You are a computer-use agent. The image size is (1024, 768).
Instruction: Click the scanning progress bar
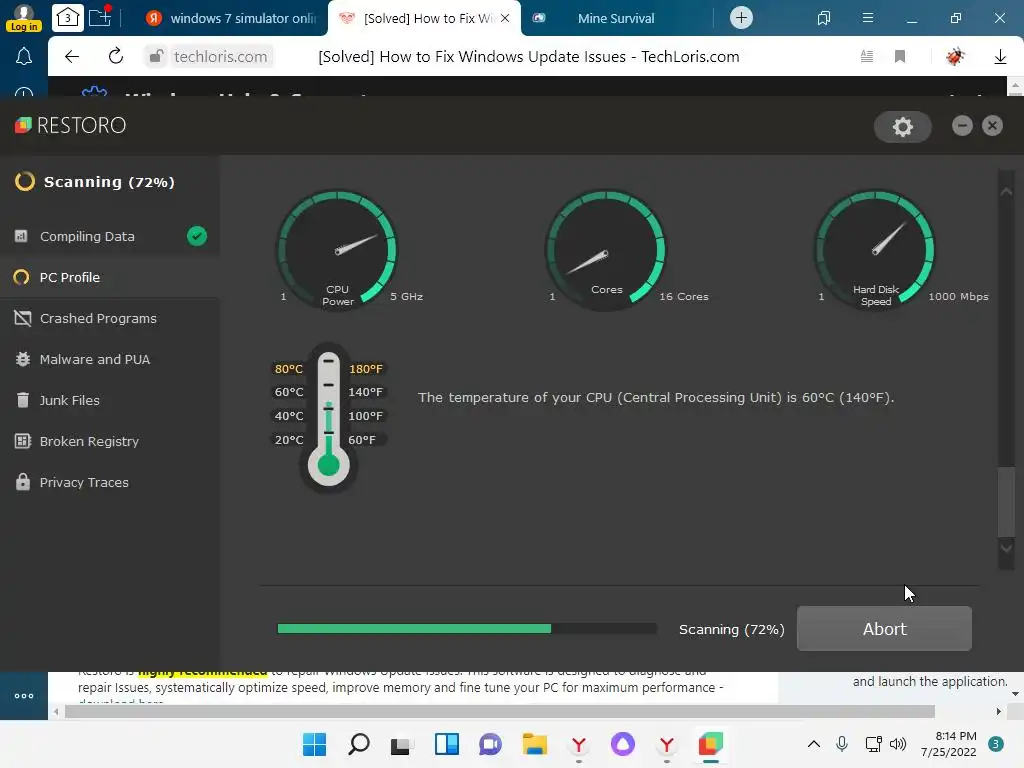tap(467, 629)
